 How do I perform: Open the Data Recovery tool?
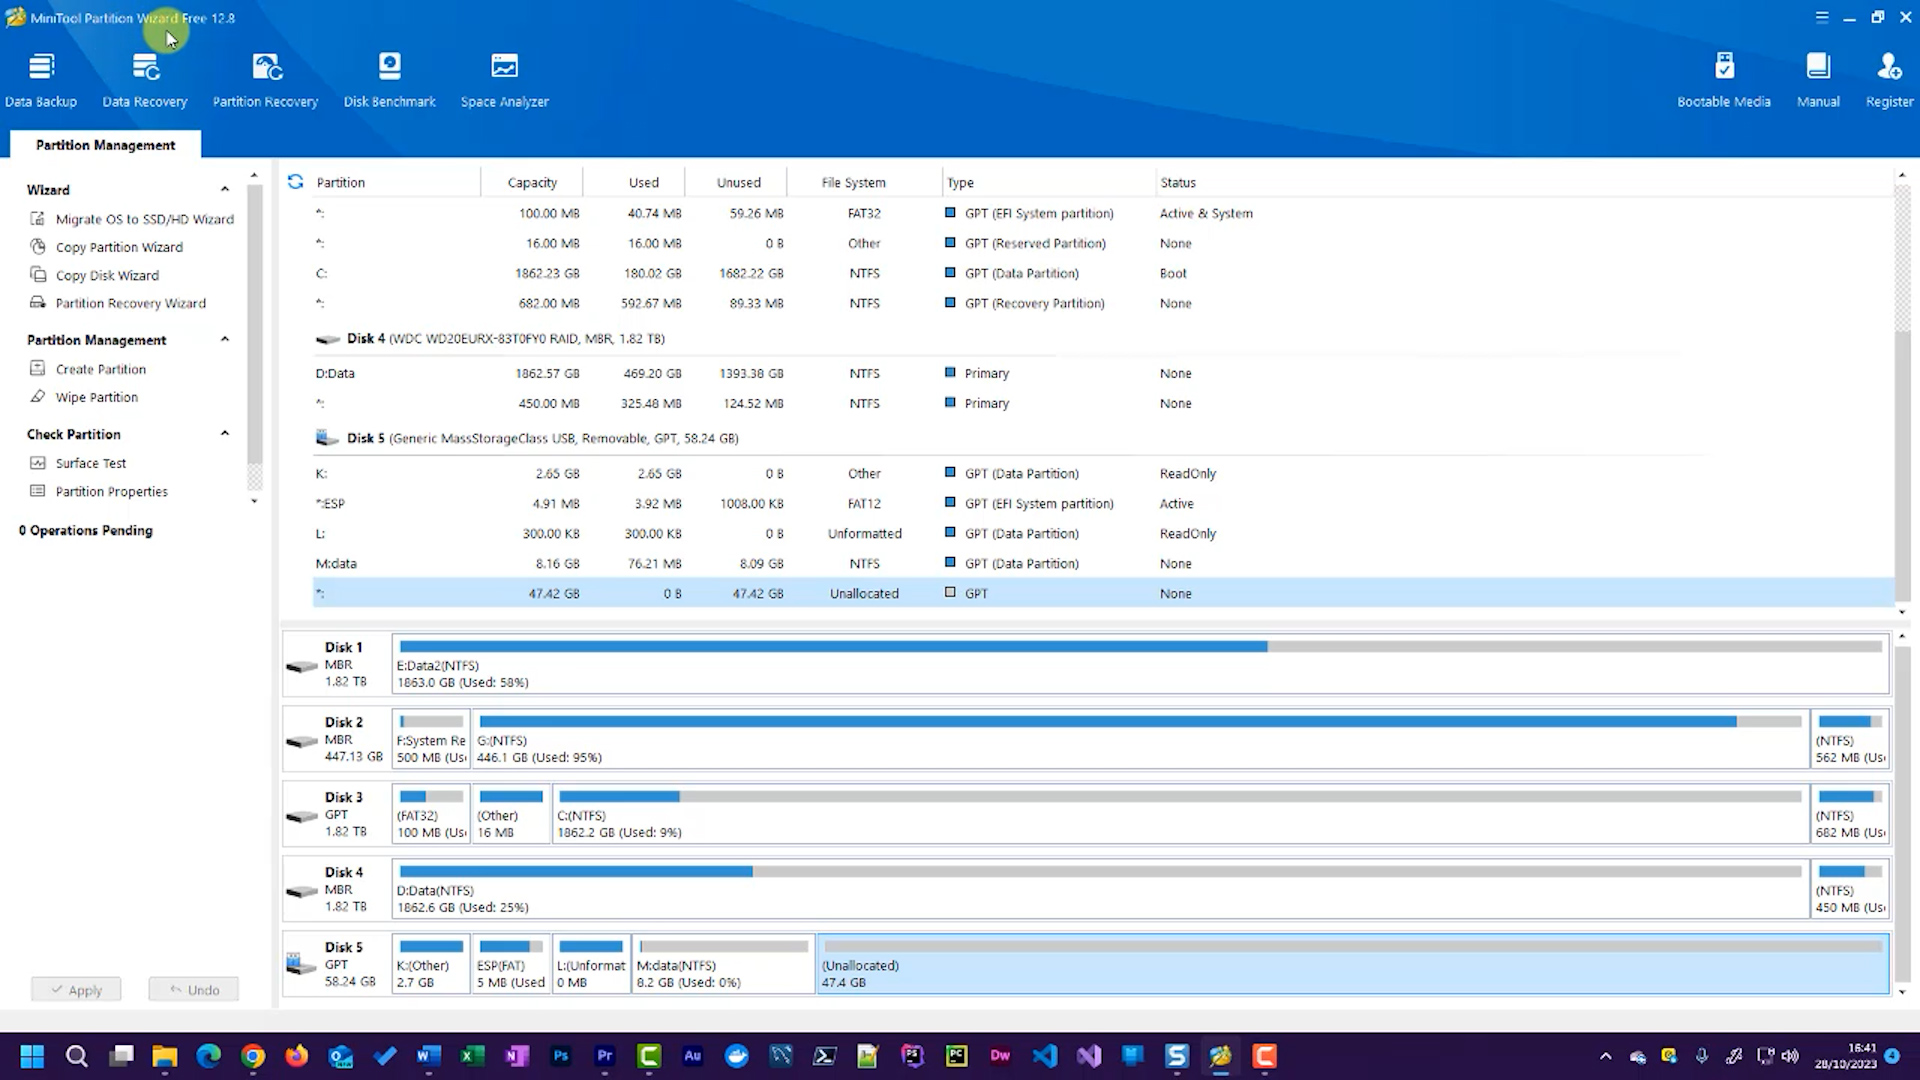(x=144, y=78)
